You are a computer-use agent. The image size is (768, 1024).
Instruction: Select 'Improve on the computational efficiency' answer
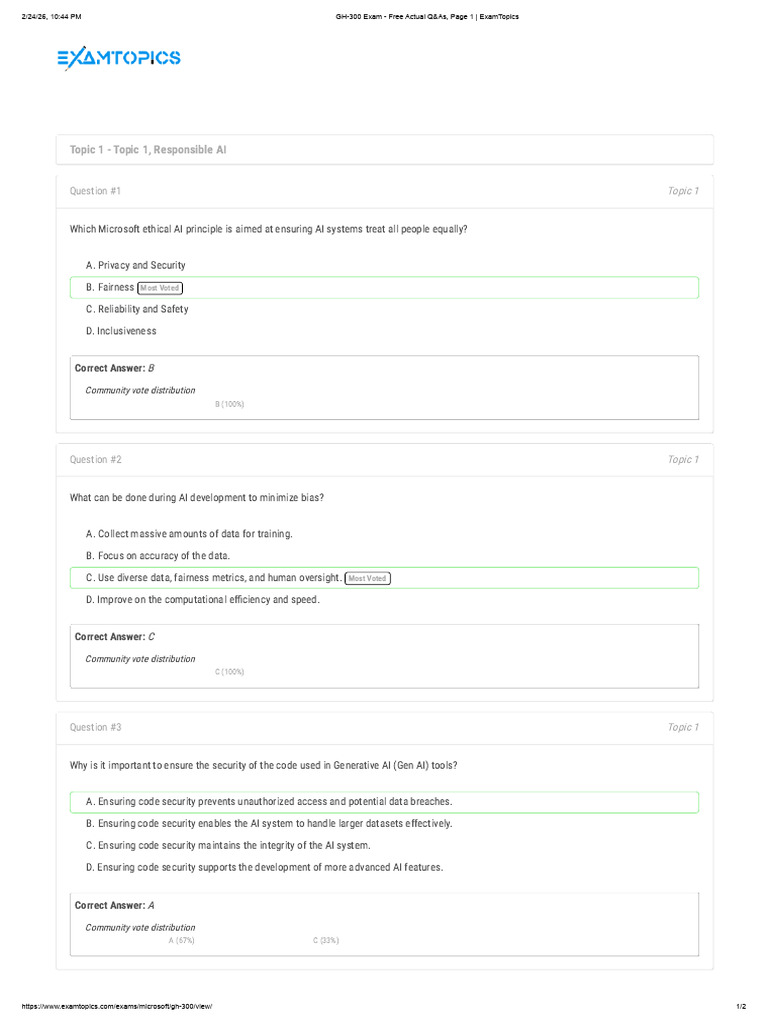click(202, 600)
